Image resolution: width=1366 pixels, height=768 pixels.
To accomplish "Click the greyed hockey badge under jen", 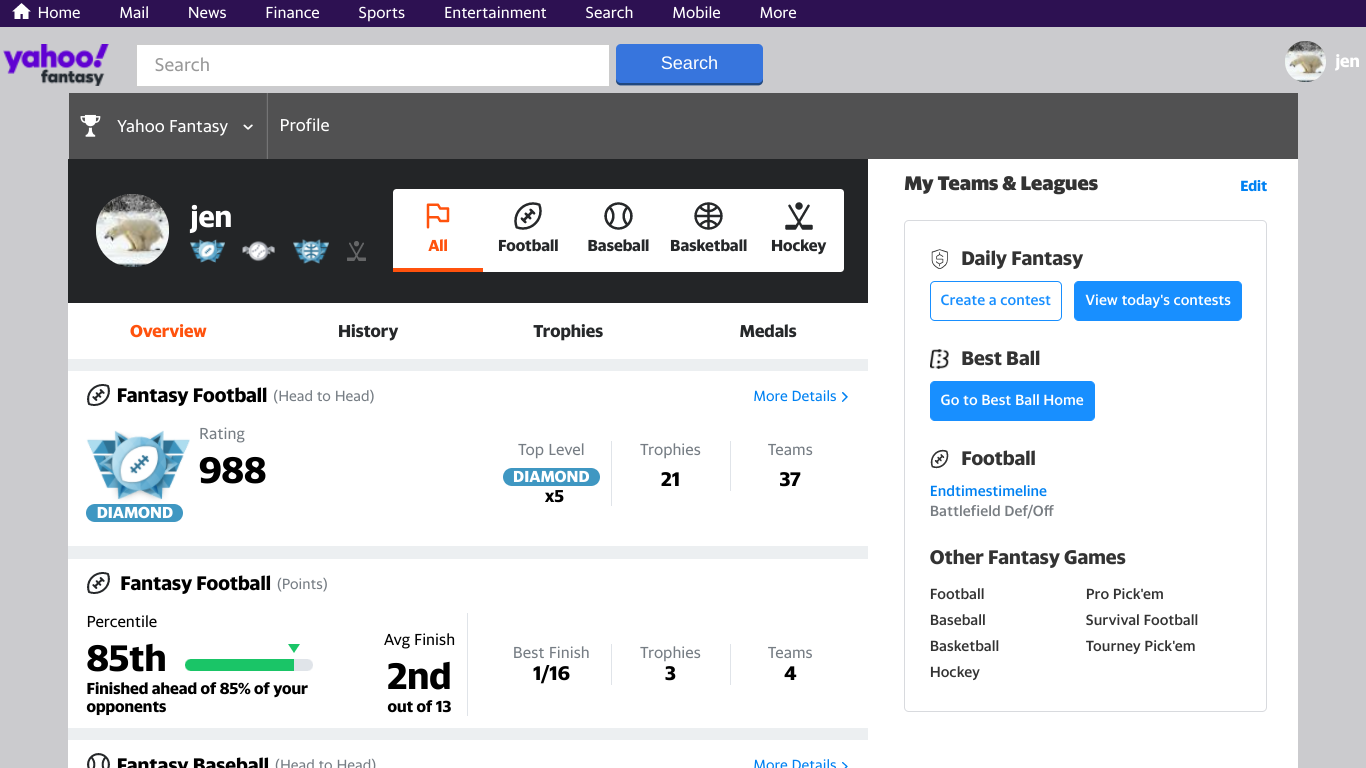I will [357, 251].
